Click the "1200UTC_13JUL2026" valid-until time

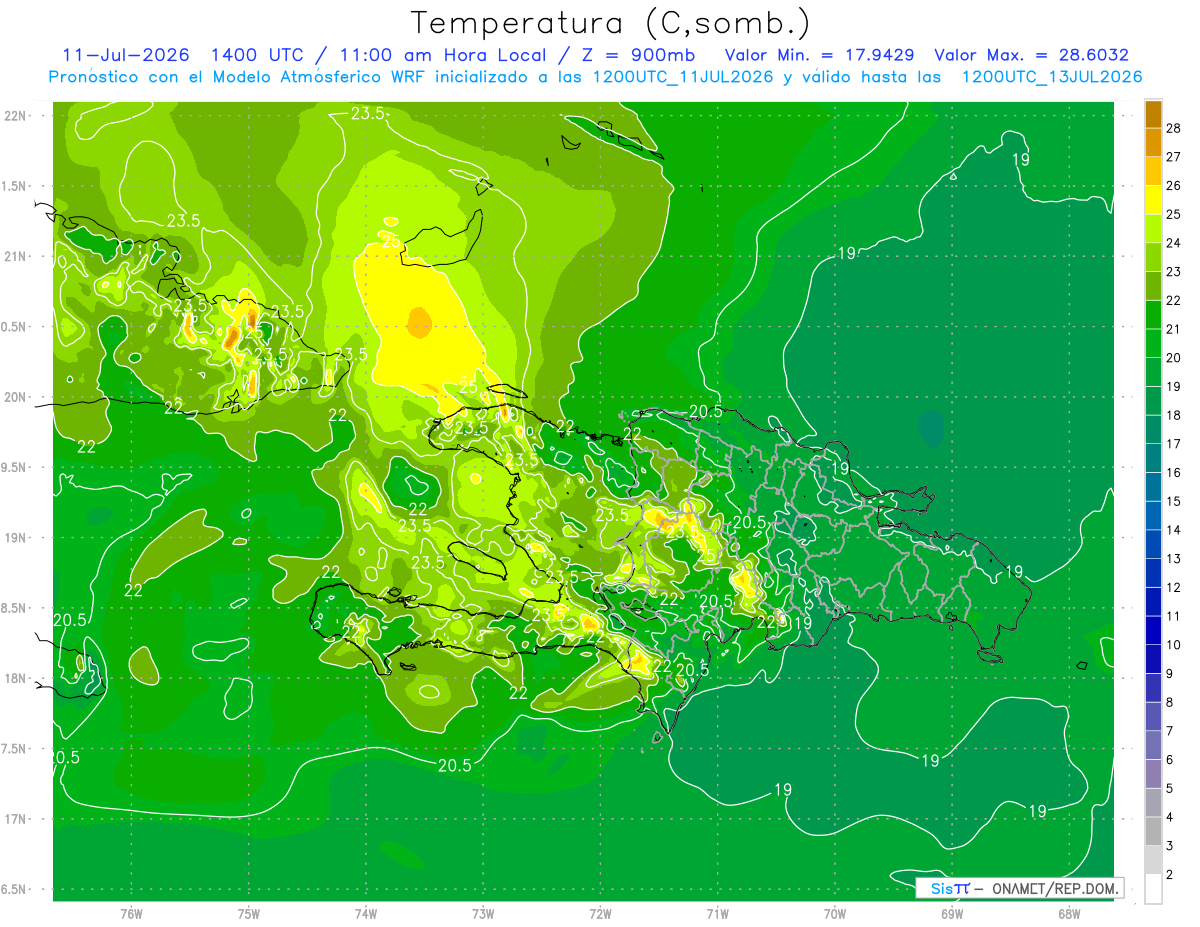pyautogui.click(x=1052, y=77)
